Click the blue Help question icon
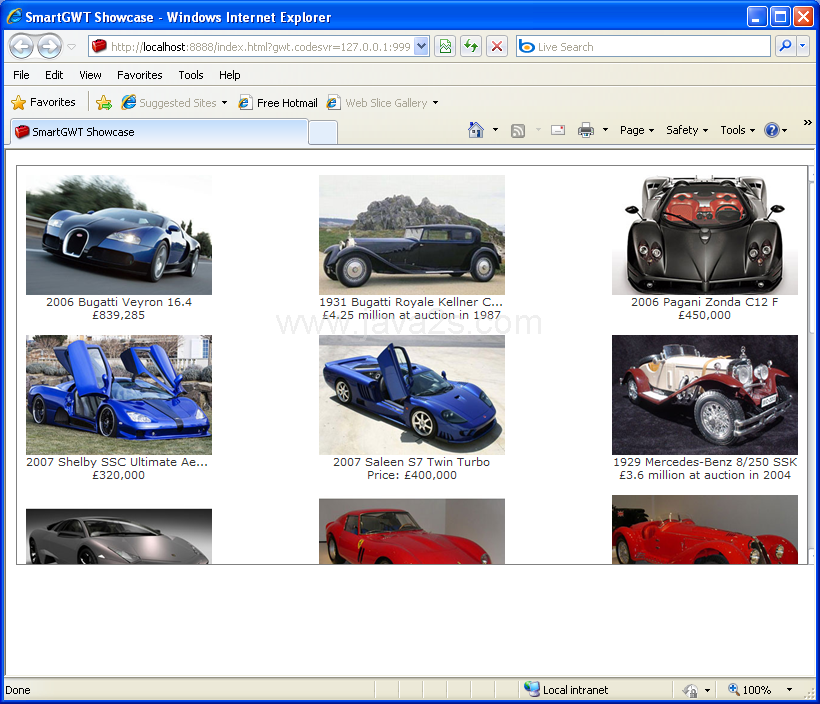This screenshot has height=704, width=820. pos(772,130)
